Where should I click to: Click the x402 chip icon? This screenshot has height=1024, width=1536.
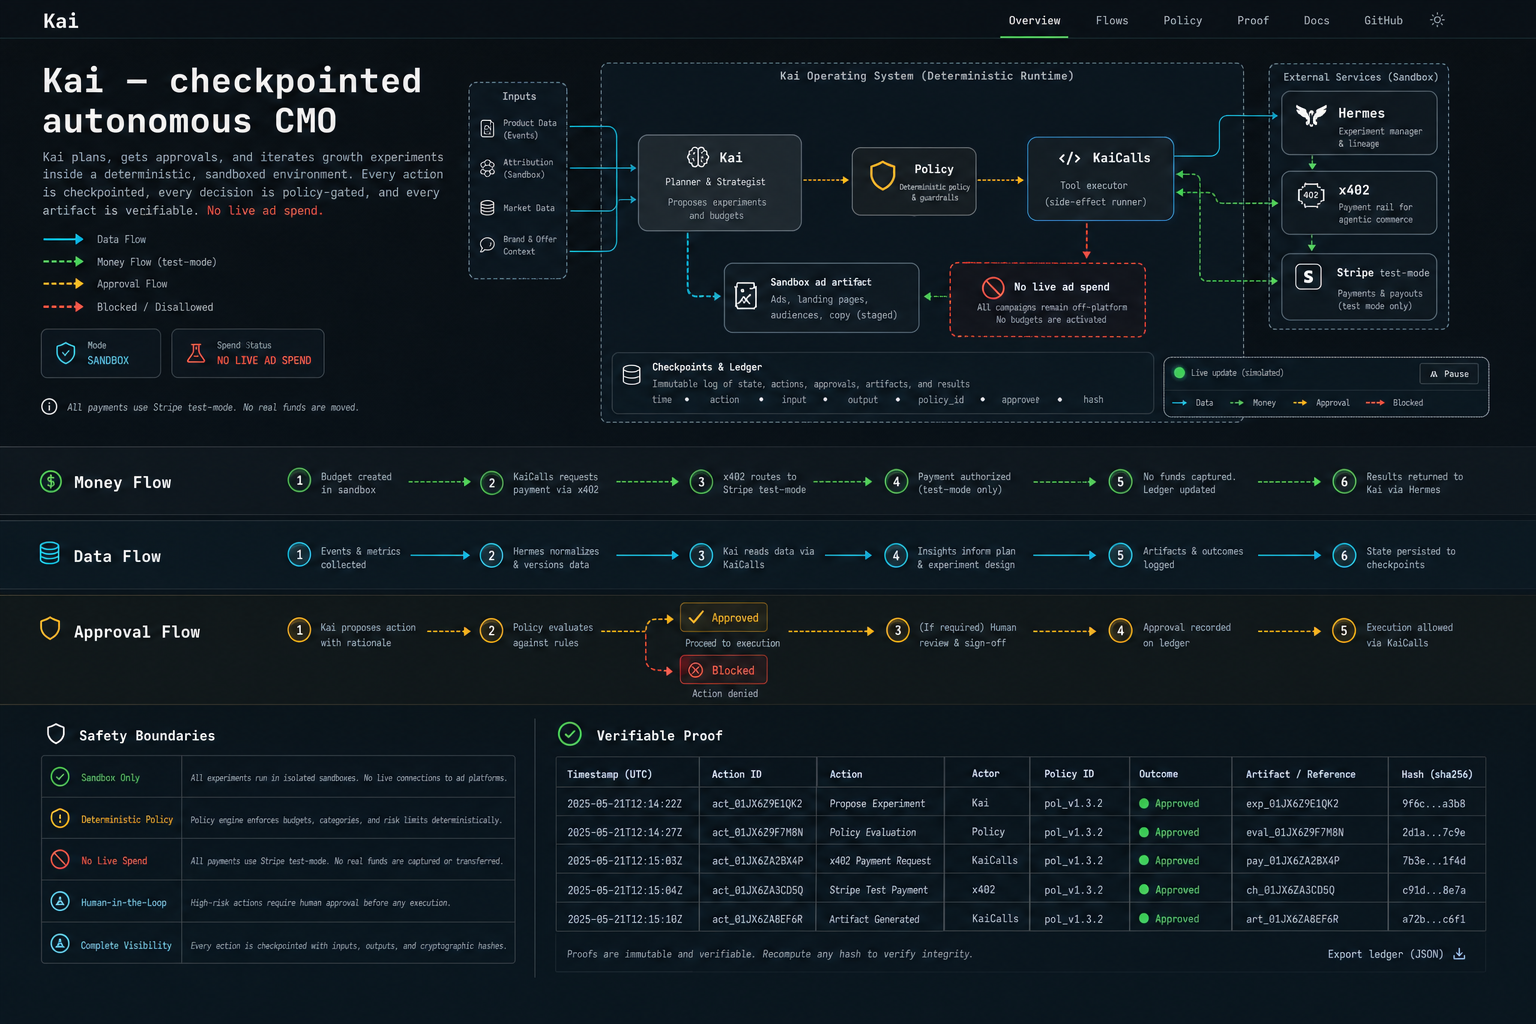pyautogui.click(x=1310, y=195)
